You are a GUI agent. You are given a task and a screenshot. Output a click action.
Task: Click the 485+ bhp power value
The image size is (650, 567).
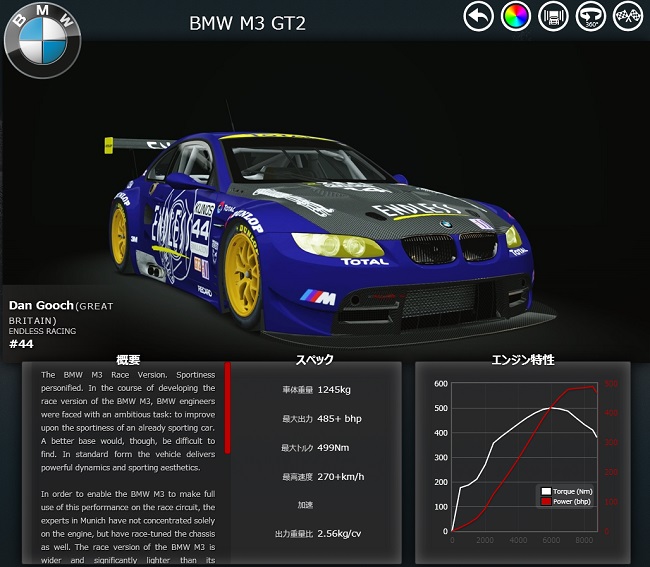[340, 419]
